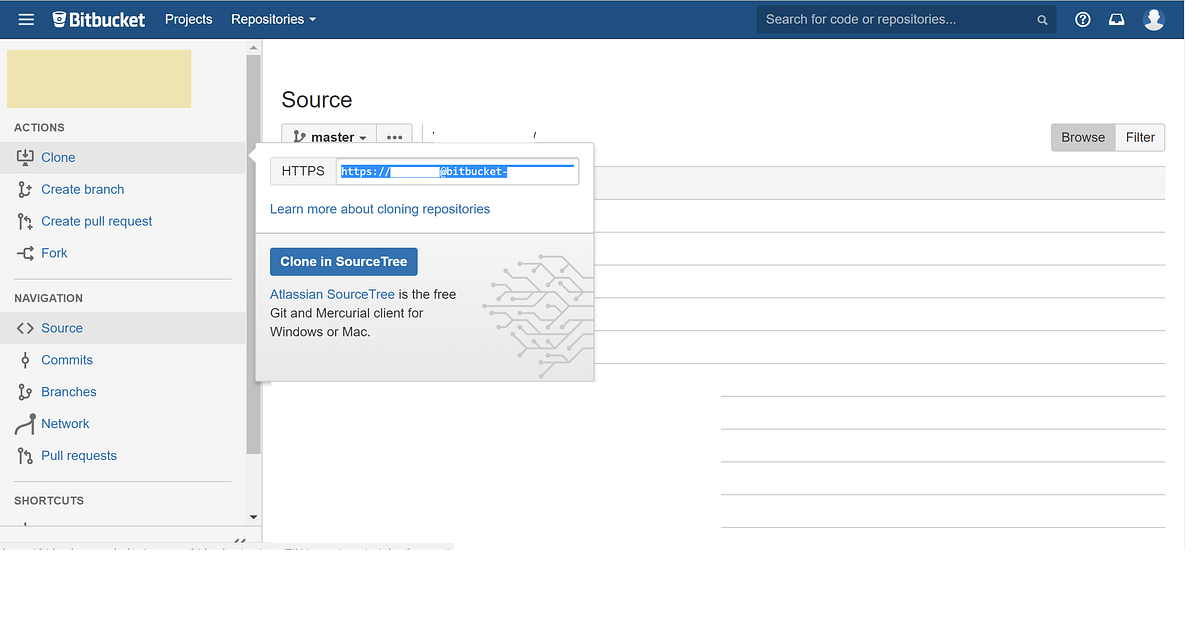Viewport: 1200px width, 636px height.
Task: Click the Create pull request icon
Action: 25,221
